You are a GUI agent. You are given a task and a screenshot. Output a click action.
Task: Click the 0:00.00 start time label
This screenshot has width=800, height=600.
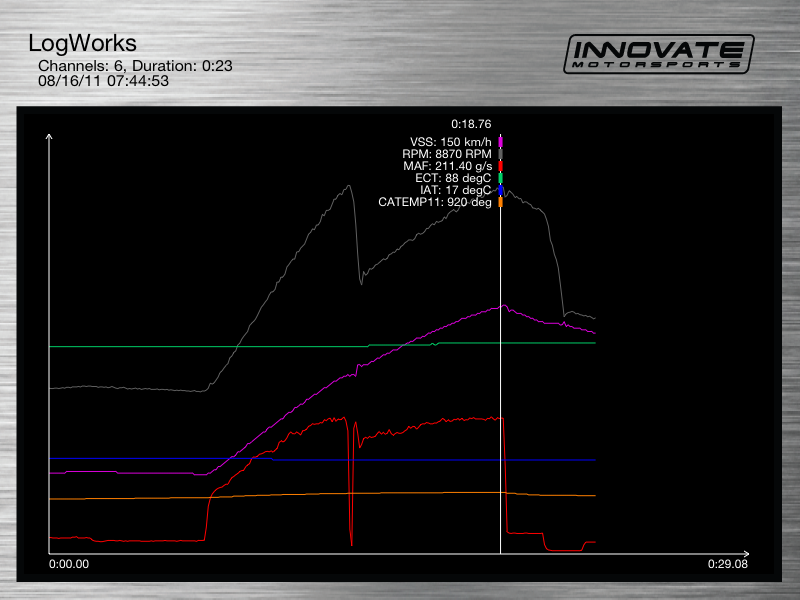[x=69, y=564]
